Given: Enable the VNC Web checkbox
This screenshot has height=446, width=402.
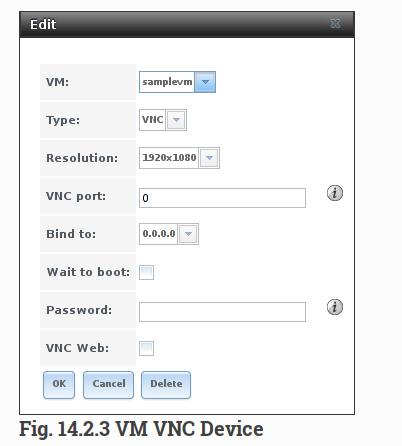Looking at the screenshot, I should (146, 348).
